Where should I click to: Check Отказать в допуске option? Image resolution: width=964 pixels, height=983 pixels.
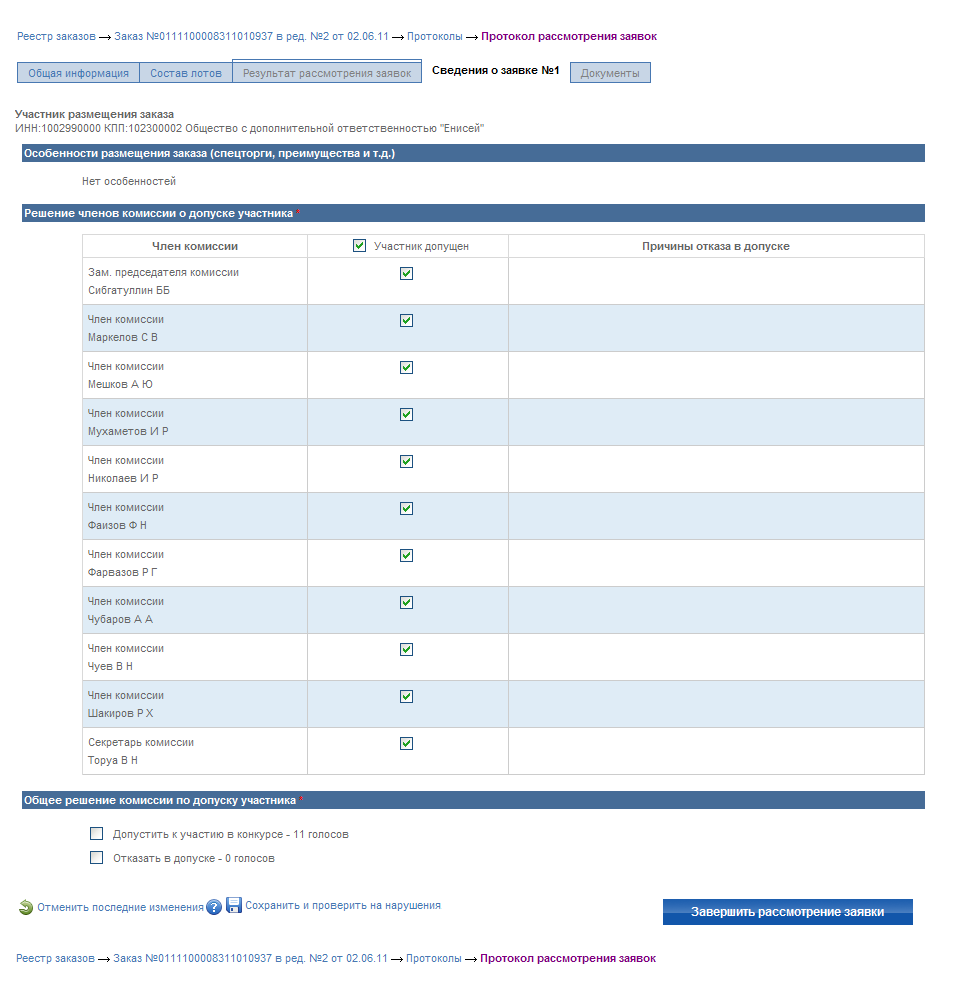[97, 858]
